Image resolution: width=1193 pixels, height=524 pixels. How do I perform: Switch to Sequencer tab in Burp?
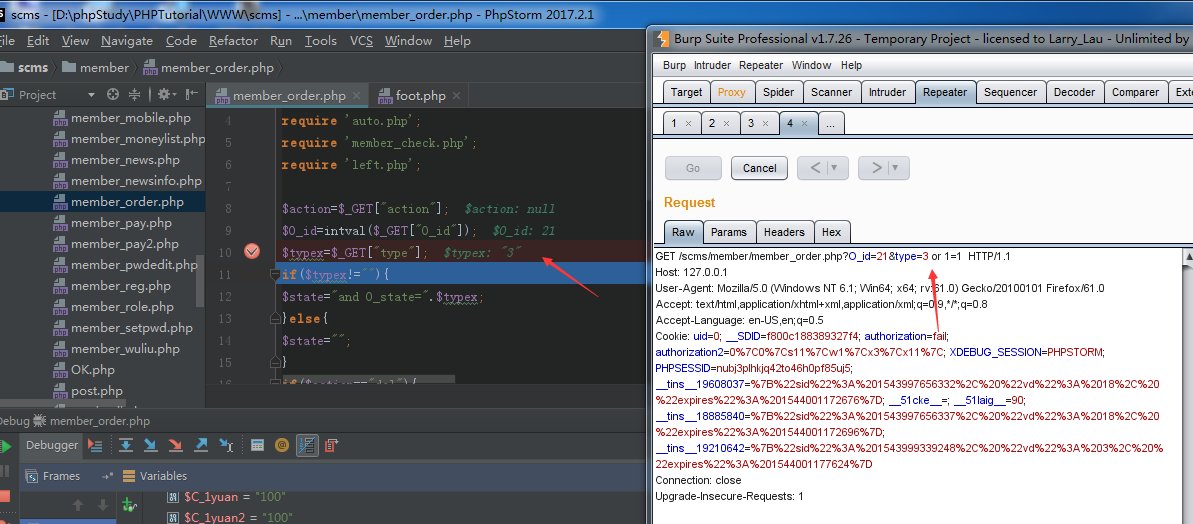1010,92
